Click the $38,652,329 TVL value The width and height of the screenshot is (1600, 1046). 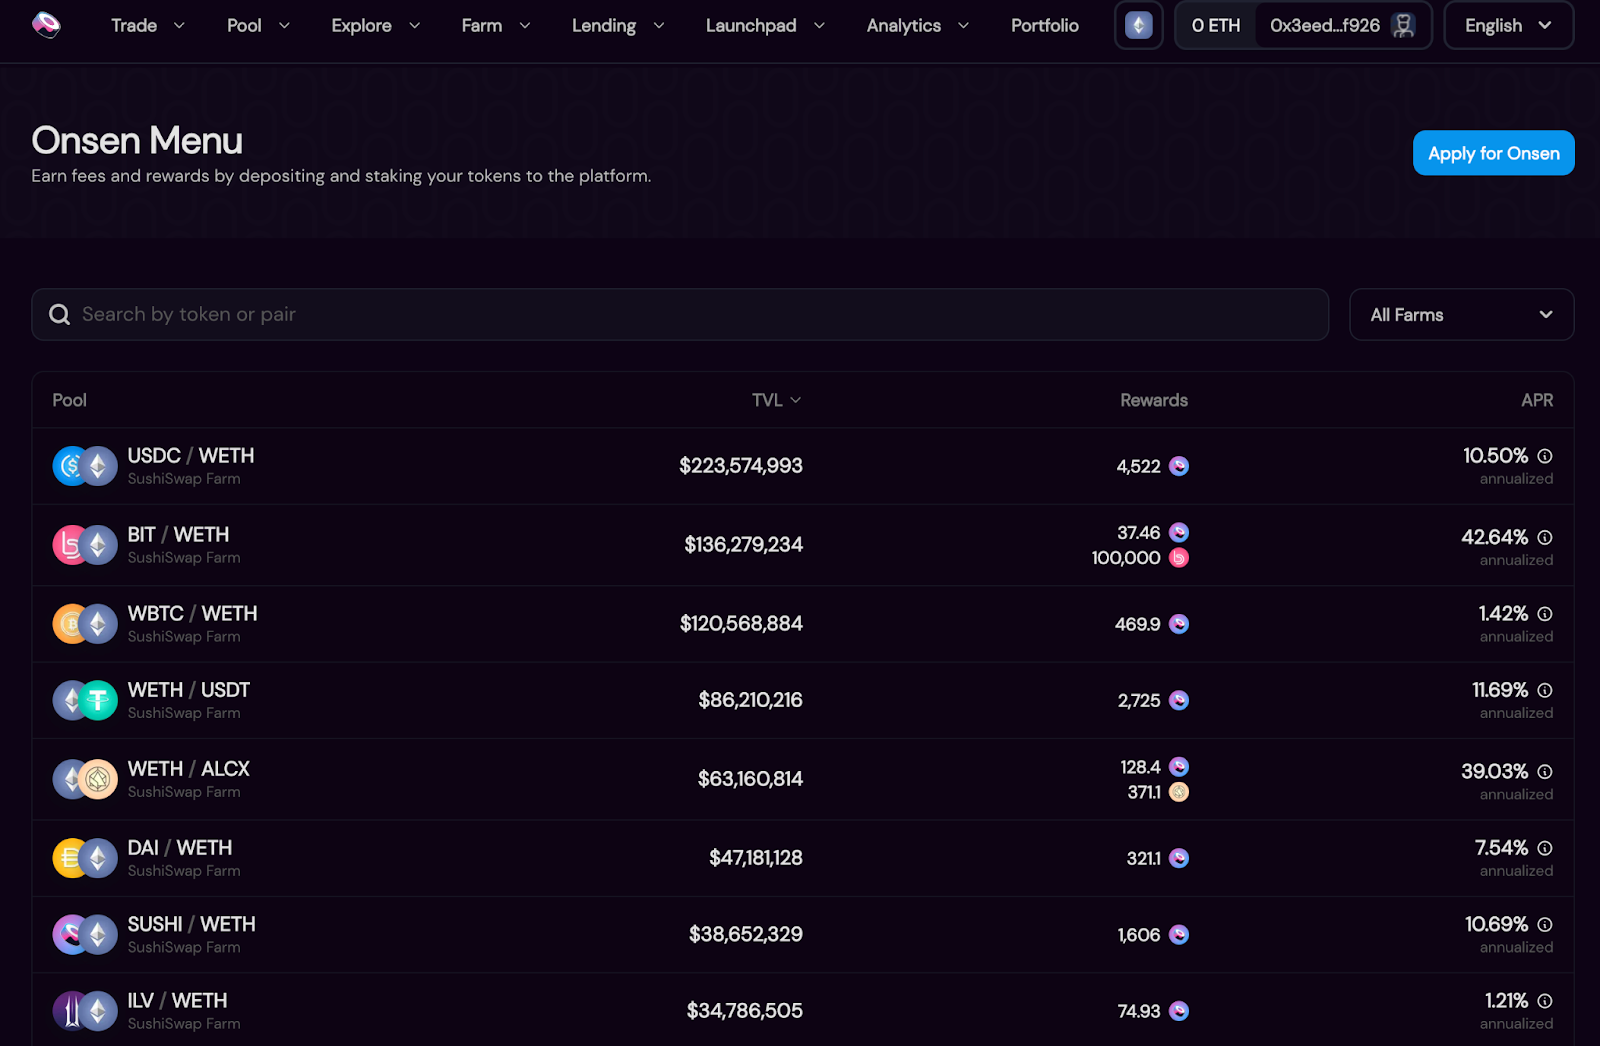point(746,934)
